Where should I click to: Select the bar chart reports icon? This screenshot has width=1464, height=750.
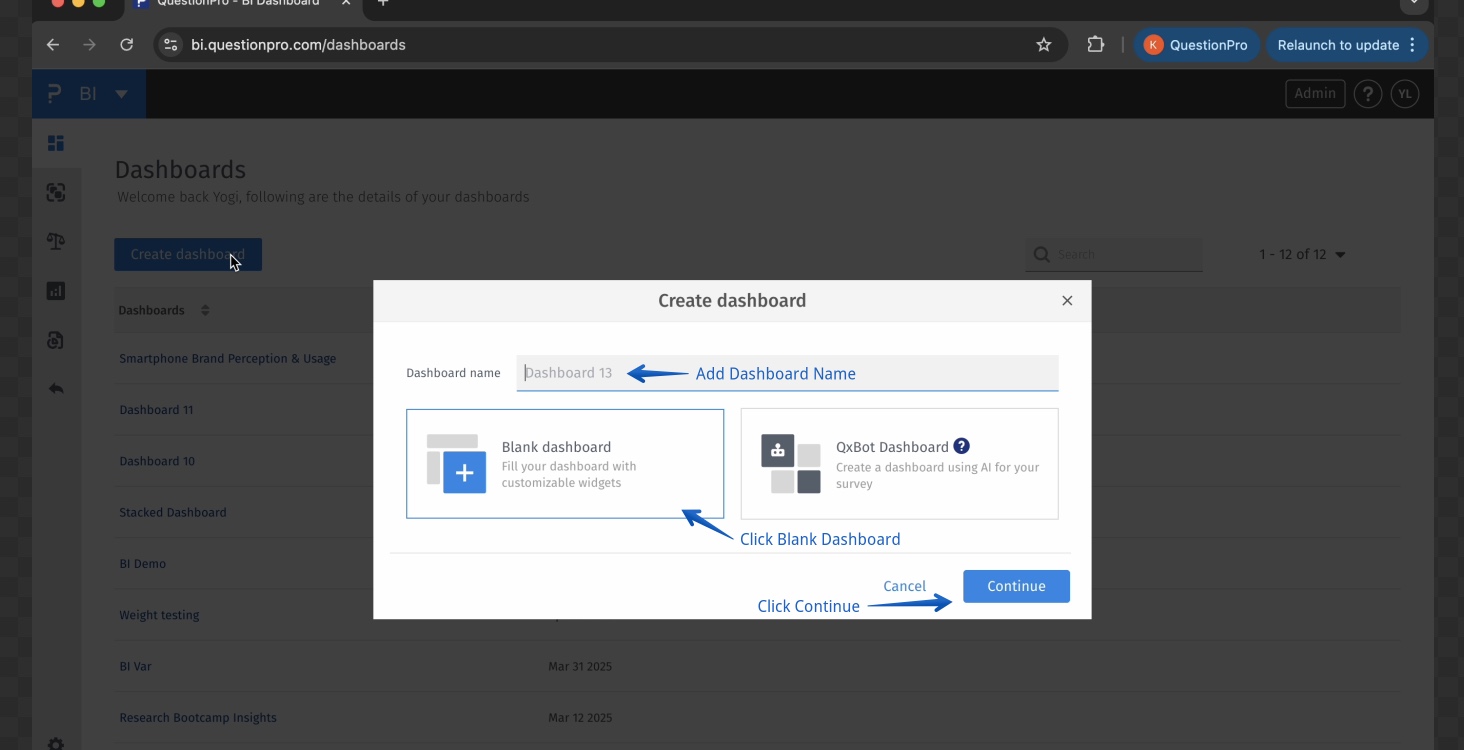56,290
